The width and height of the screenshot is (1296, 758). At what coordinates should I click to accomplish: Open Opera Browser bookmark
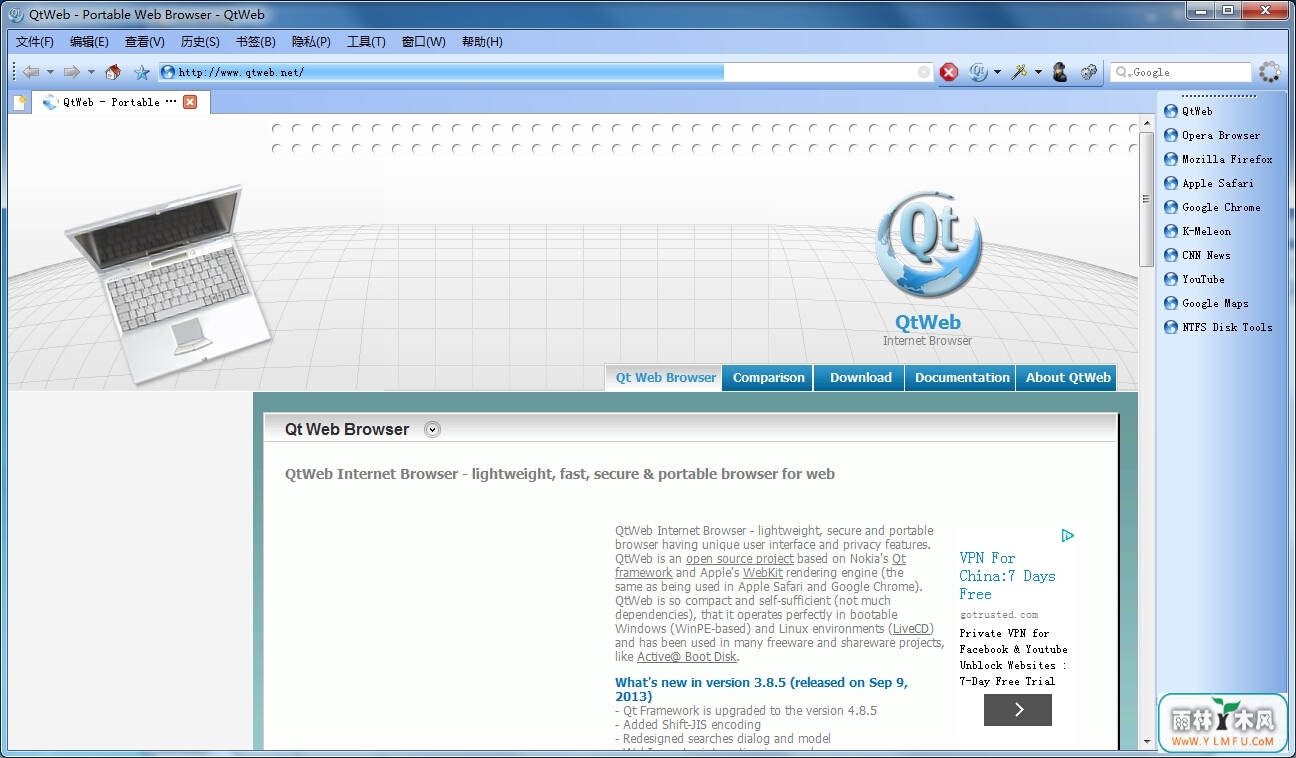pyautogui.click(x=1212, y=135)
